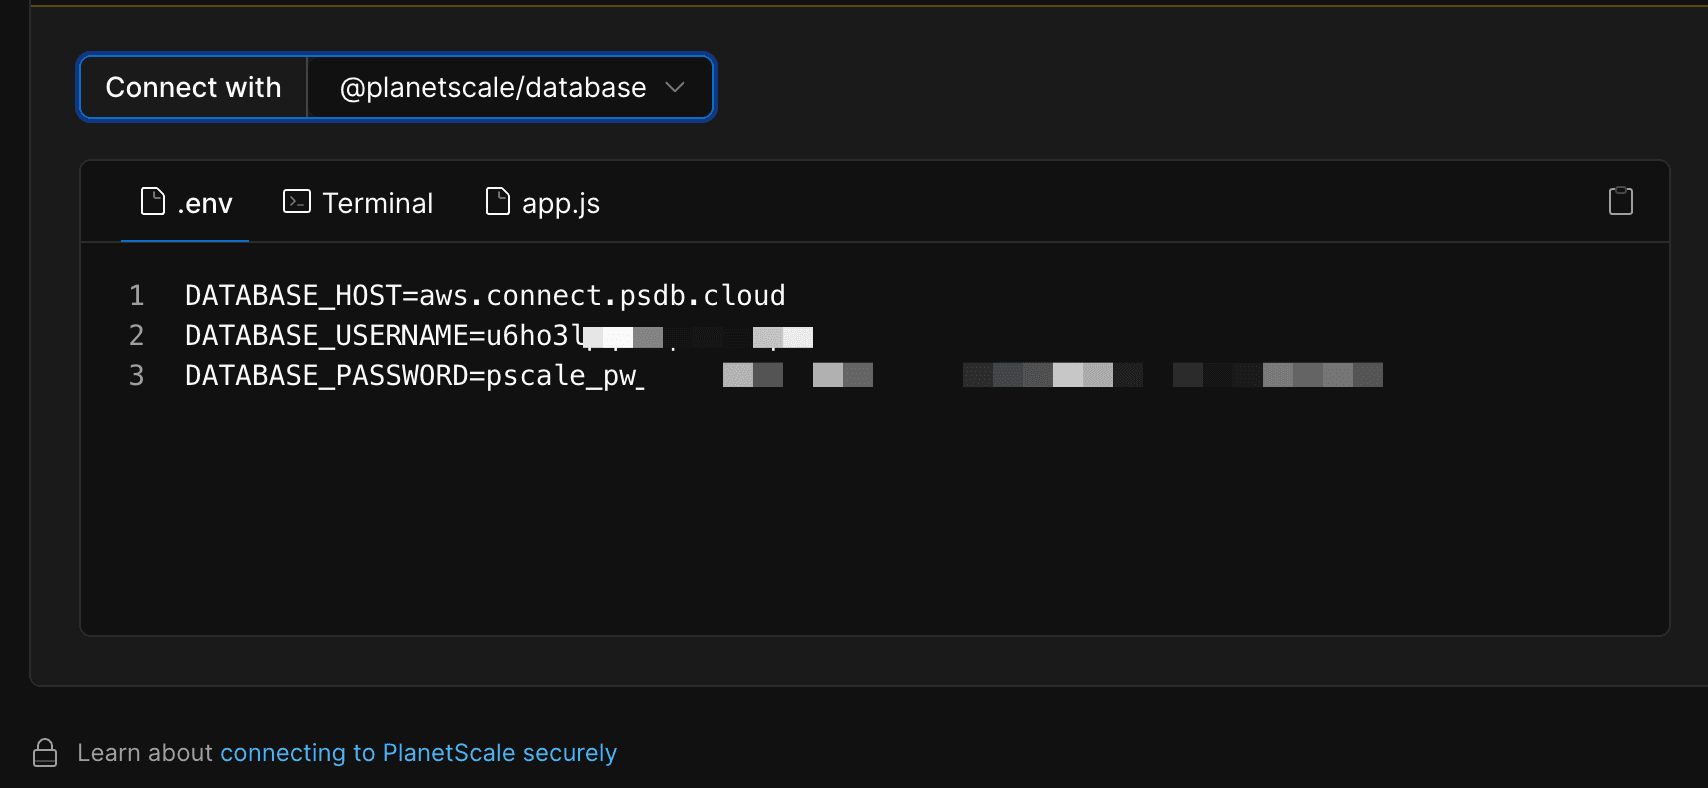Click the Terminal prompt icon
The width and height of the screenshot is (1708, 788).
(297, 202)
